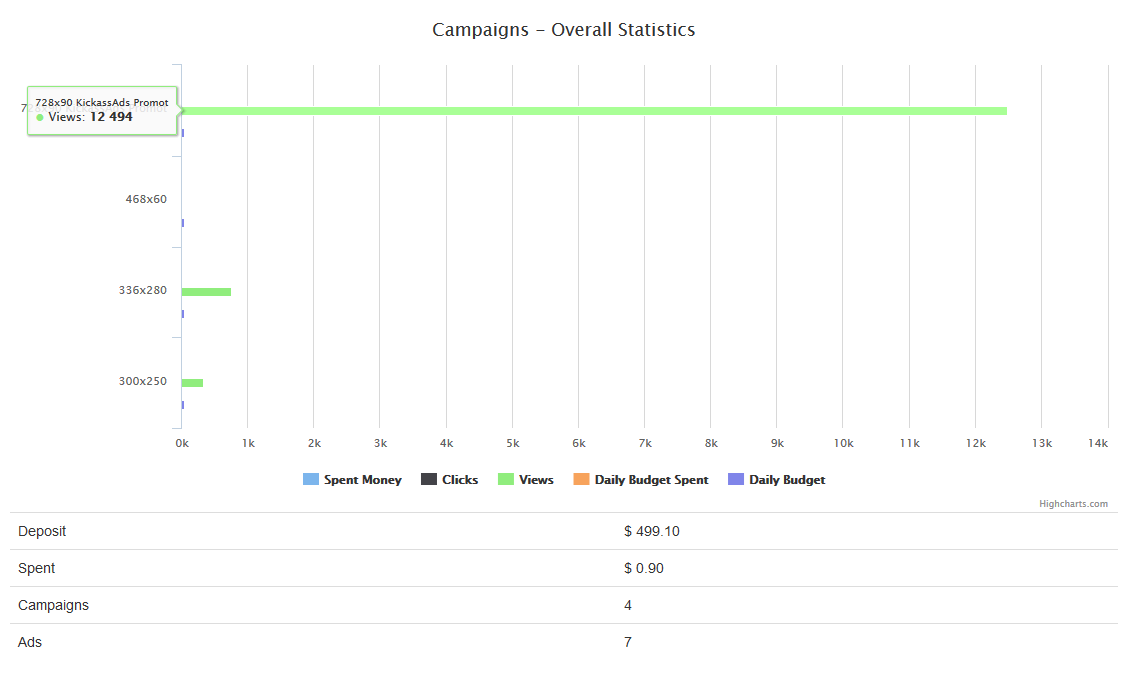Image resolution: width=1129 pixels, height=680 pixels.
Task: Toggle the Spent Money series label
Action: (362, 480)
